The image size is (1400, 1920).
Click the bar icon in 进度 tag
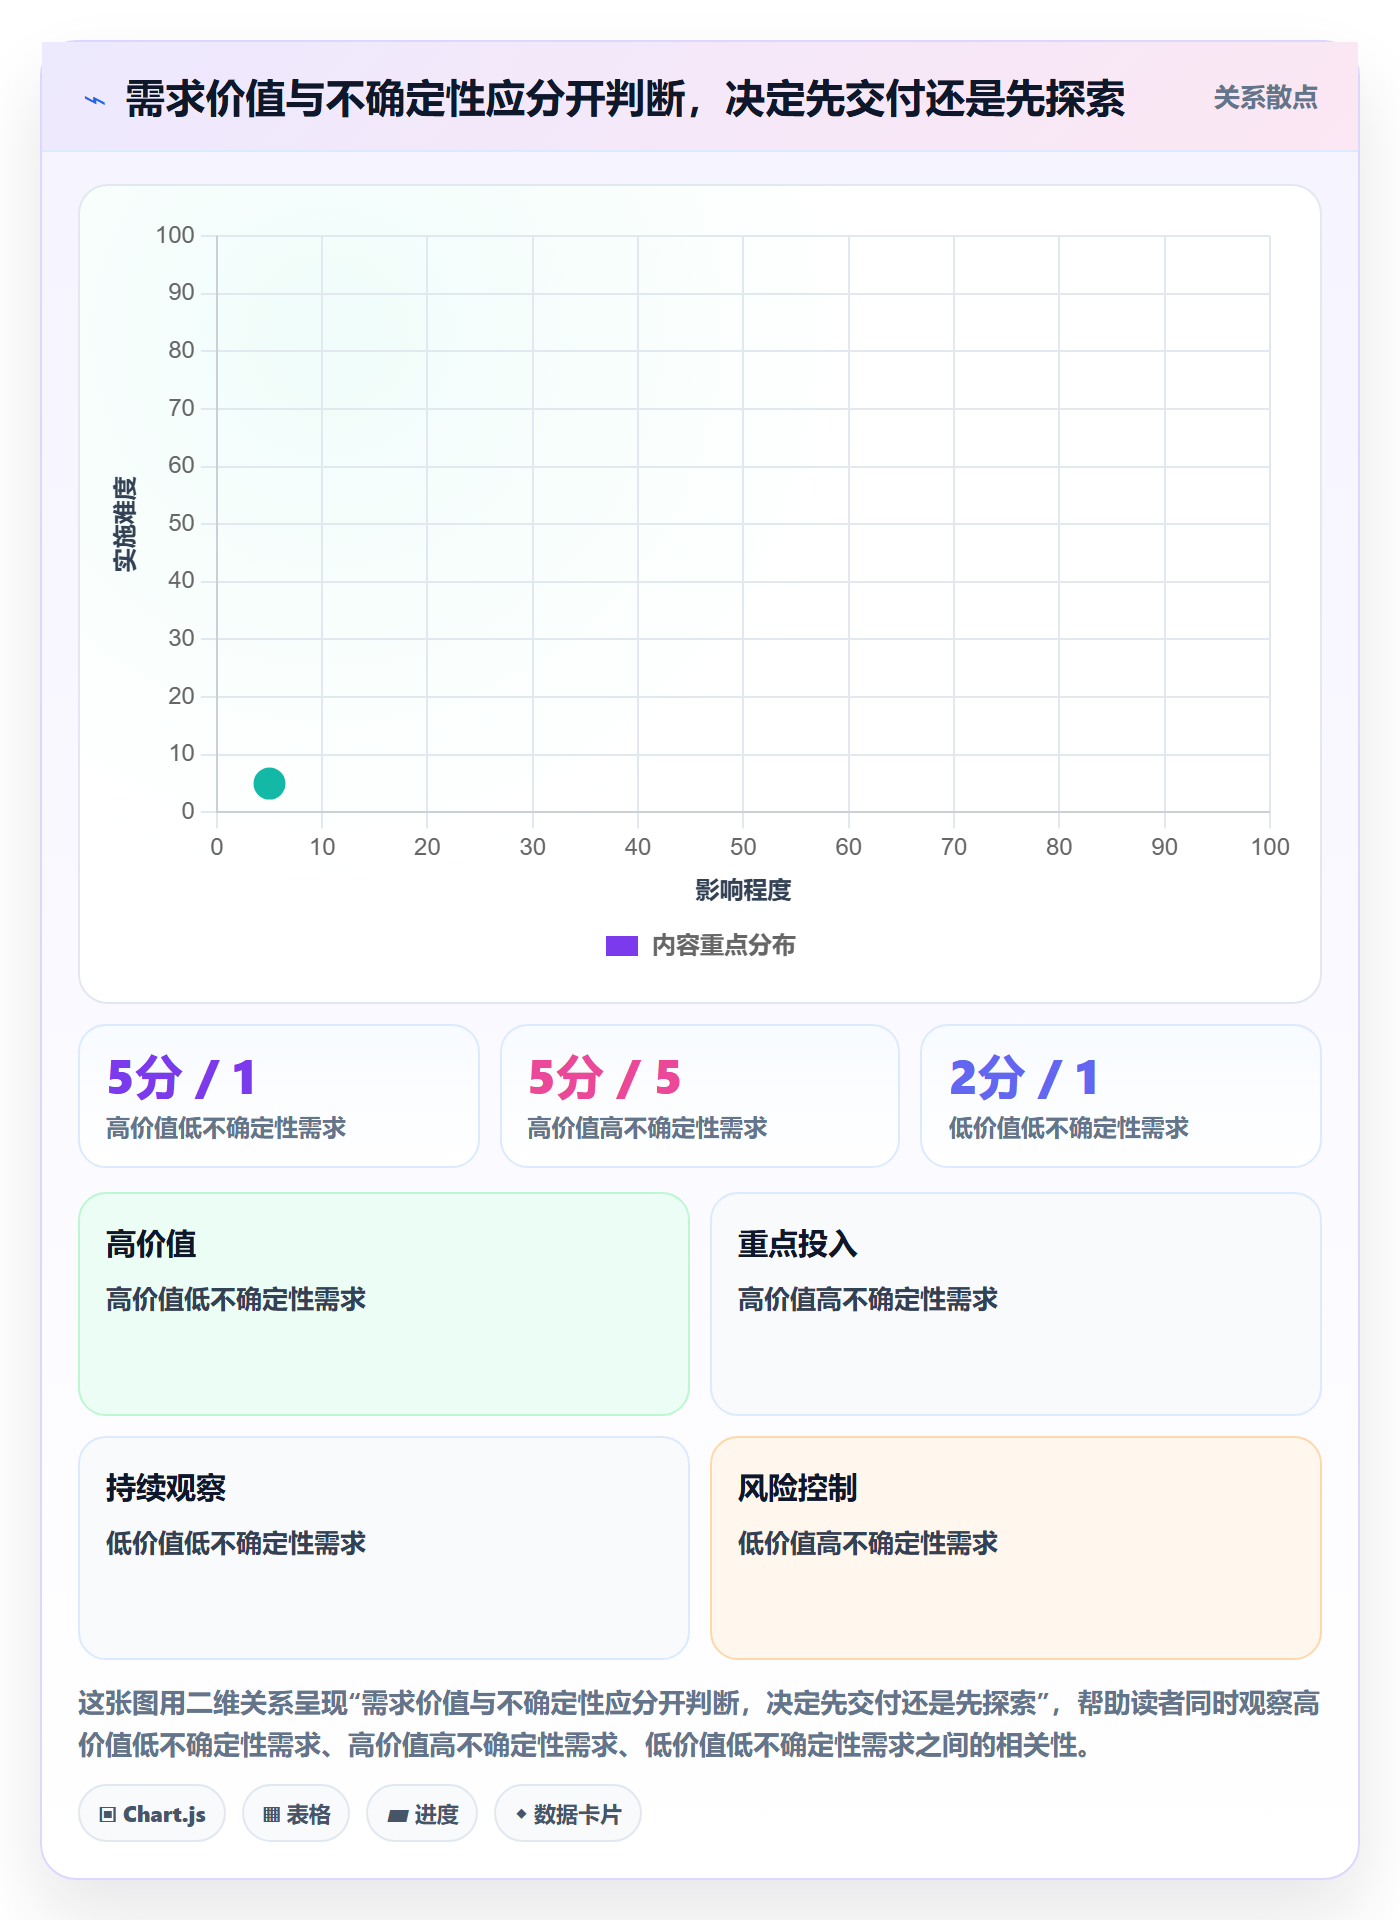(x=398, y=1816)
